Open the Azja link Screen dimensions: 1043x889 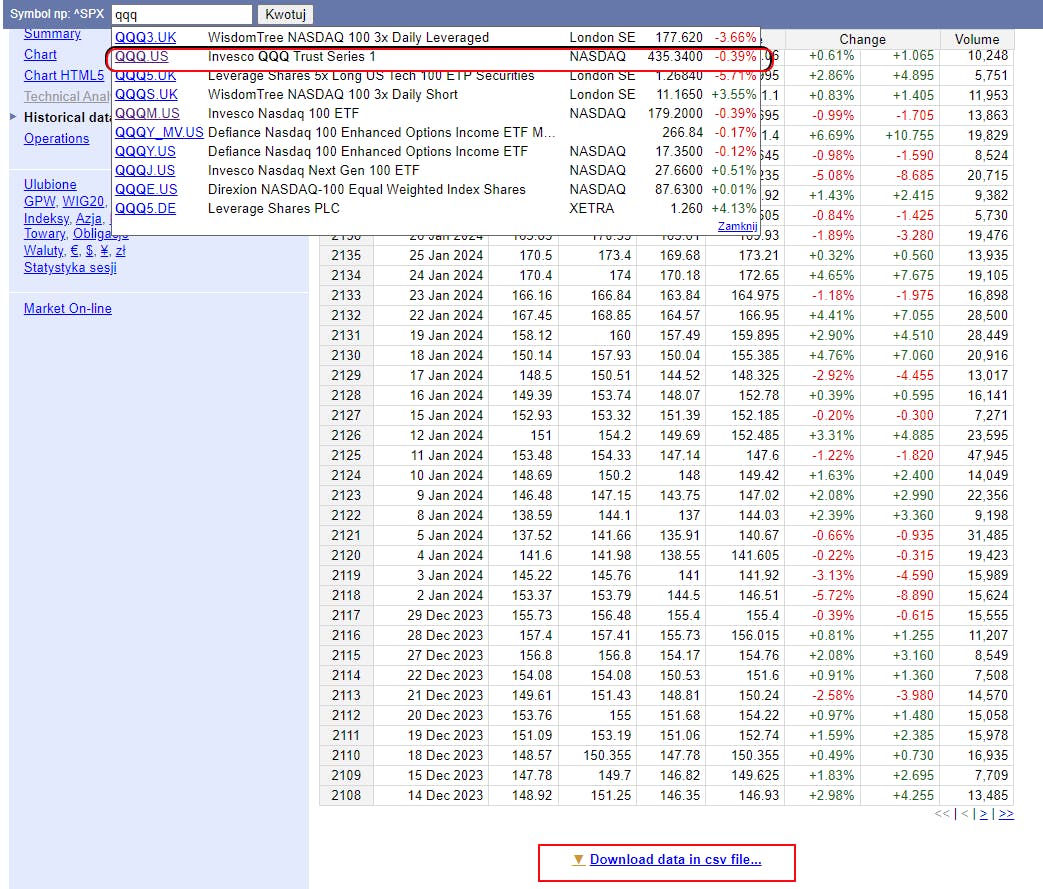click(88, 219)
